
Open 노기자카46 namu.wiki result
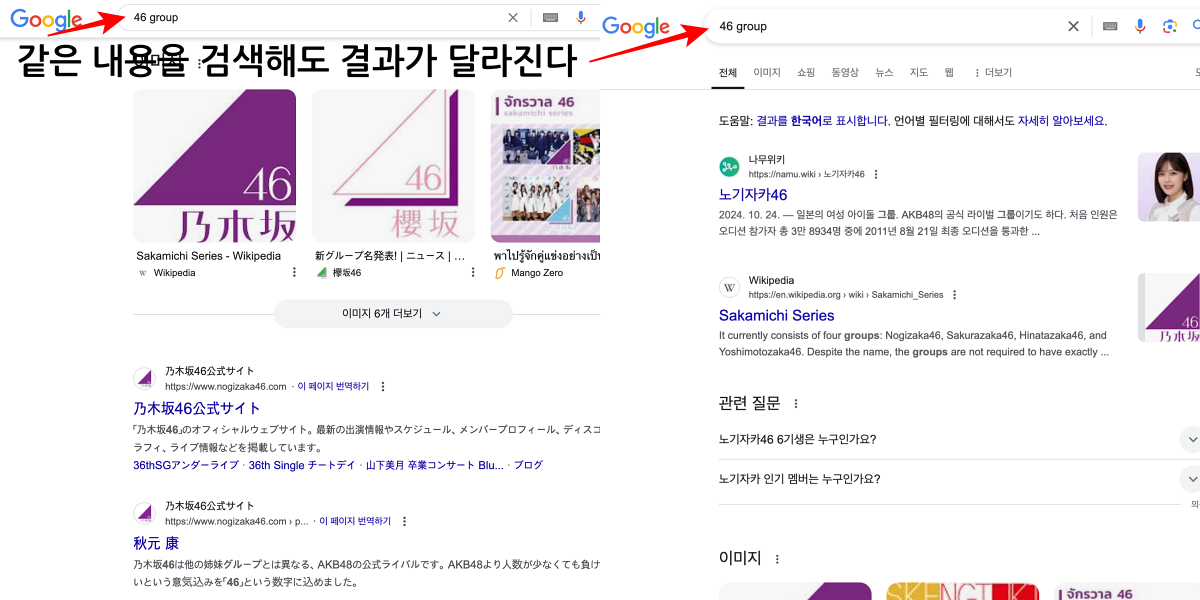(753, 195)
